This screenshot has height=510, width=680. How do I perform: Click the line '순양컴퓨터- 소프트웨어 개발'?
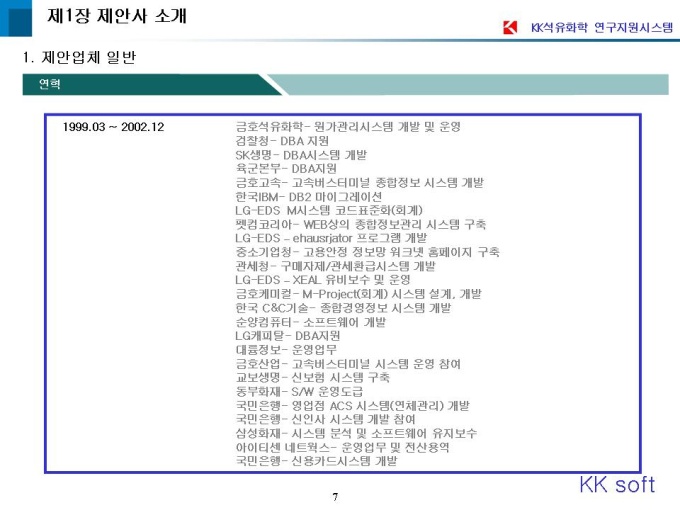pyautogui.click(x=311, y=322)
